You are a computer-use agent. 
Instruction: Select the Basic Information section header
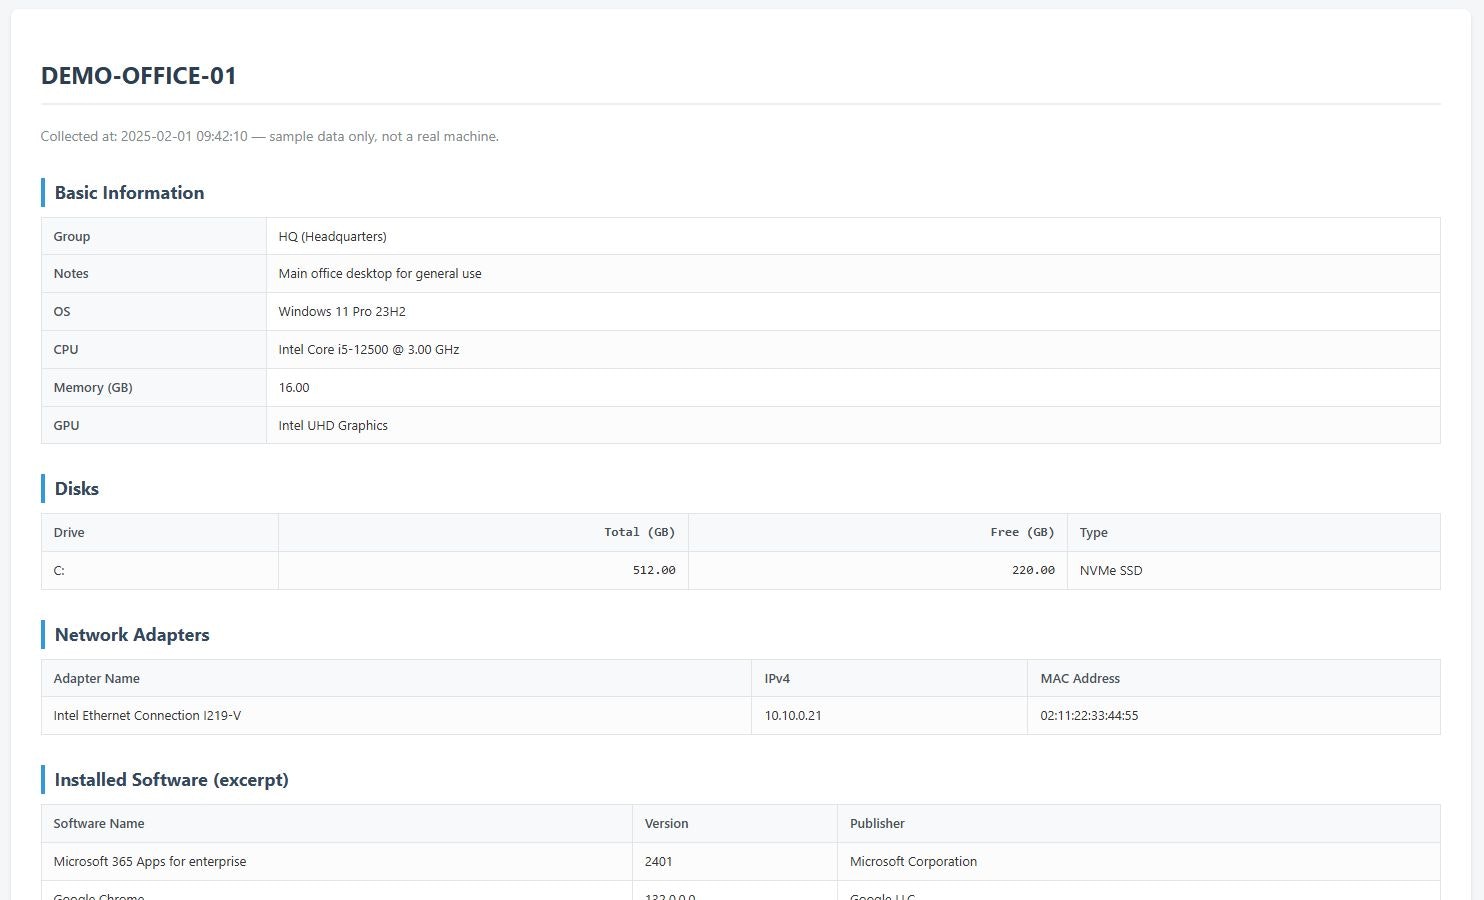point(129,192)
